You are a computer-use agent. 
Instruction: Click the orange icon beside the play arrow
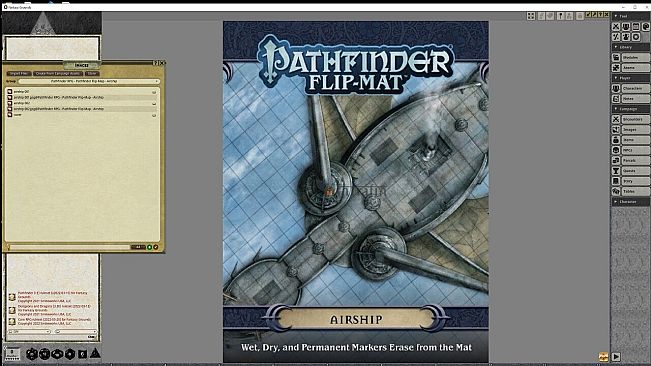(x=603, y=356)
